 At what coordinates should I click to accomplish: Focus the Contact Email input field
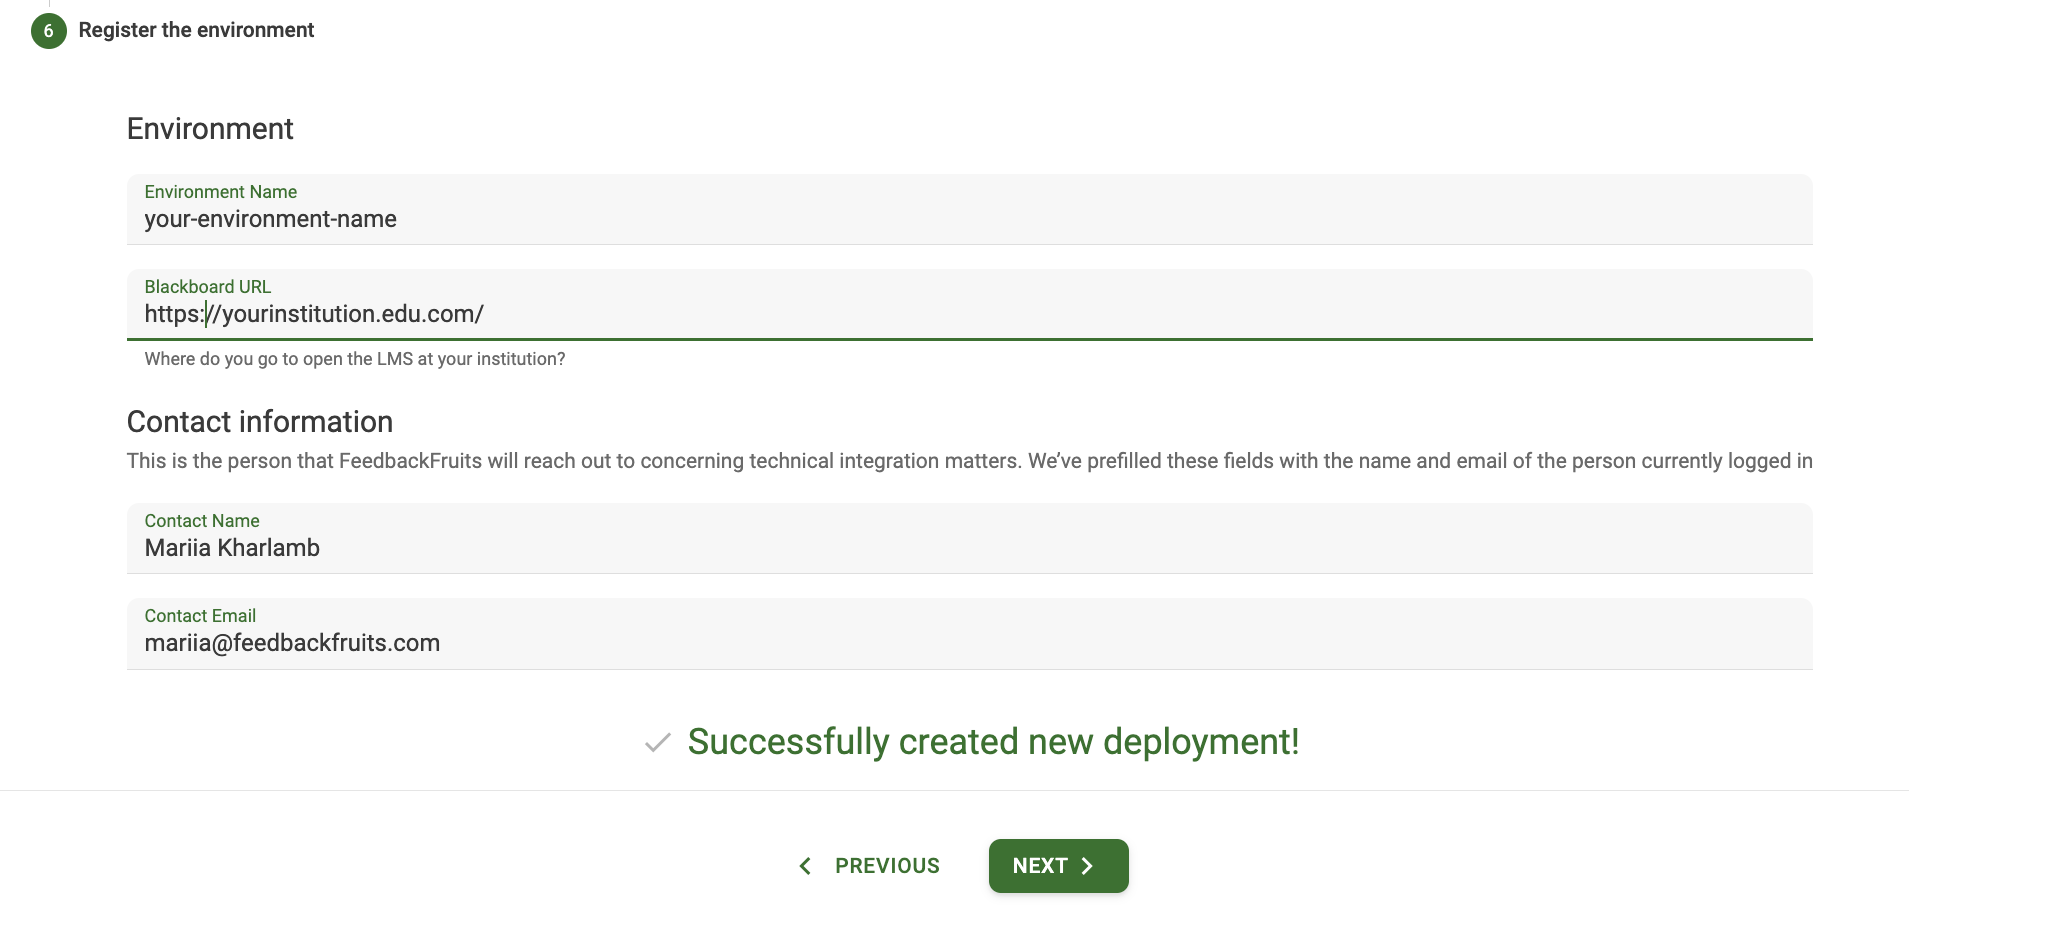[968, 644]
